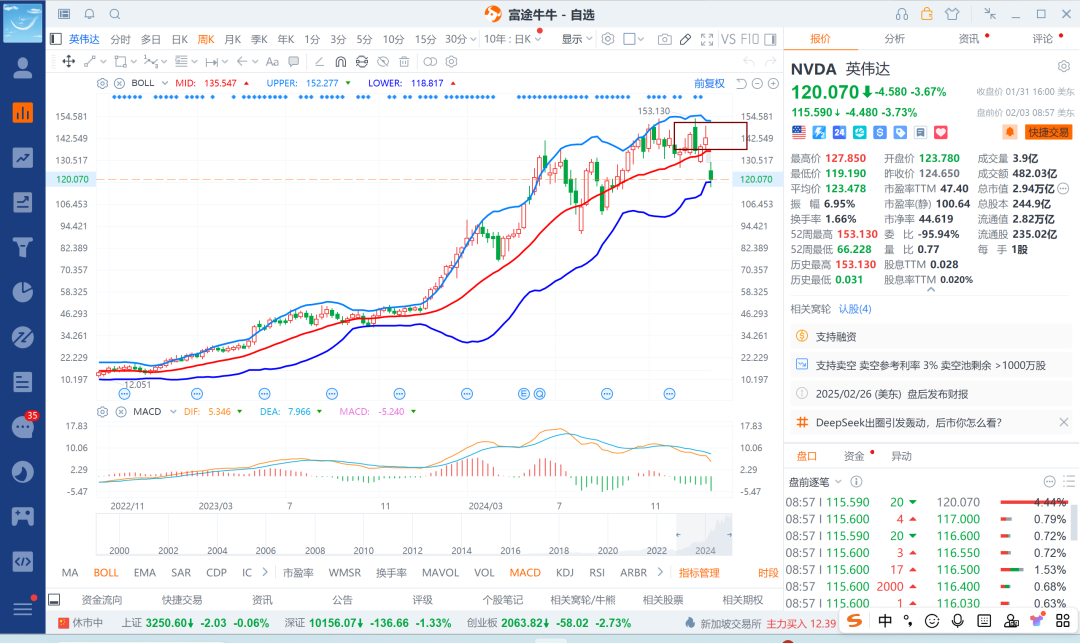Open BOLL indicator settings gear

(103, 83)
